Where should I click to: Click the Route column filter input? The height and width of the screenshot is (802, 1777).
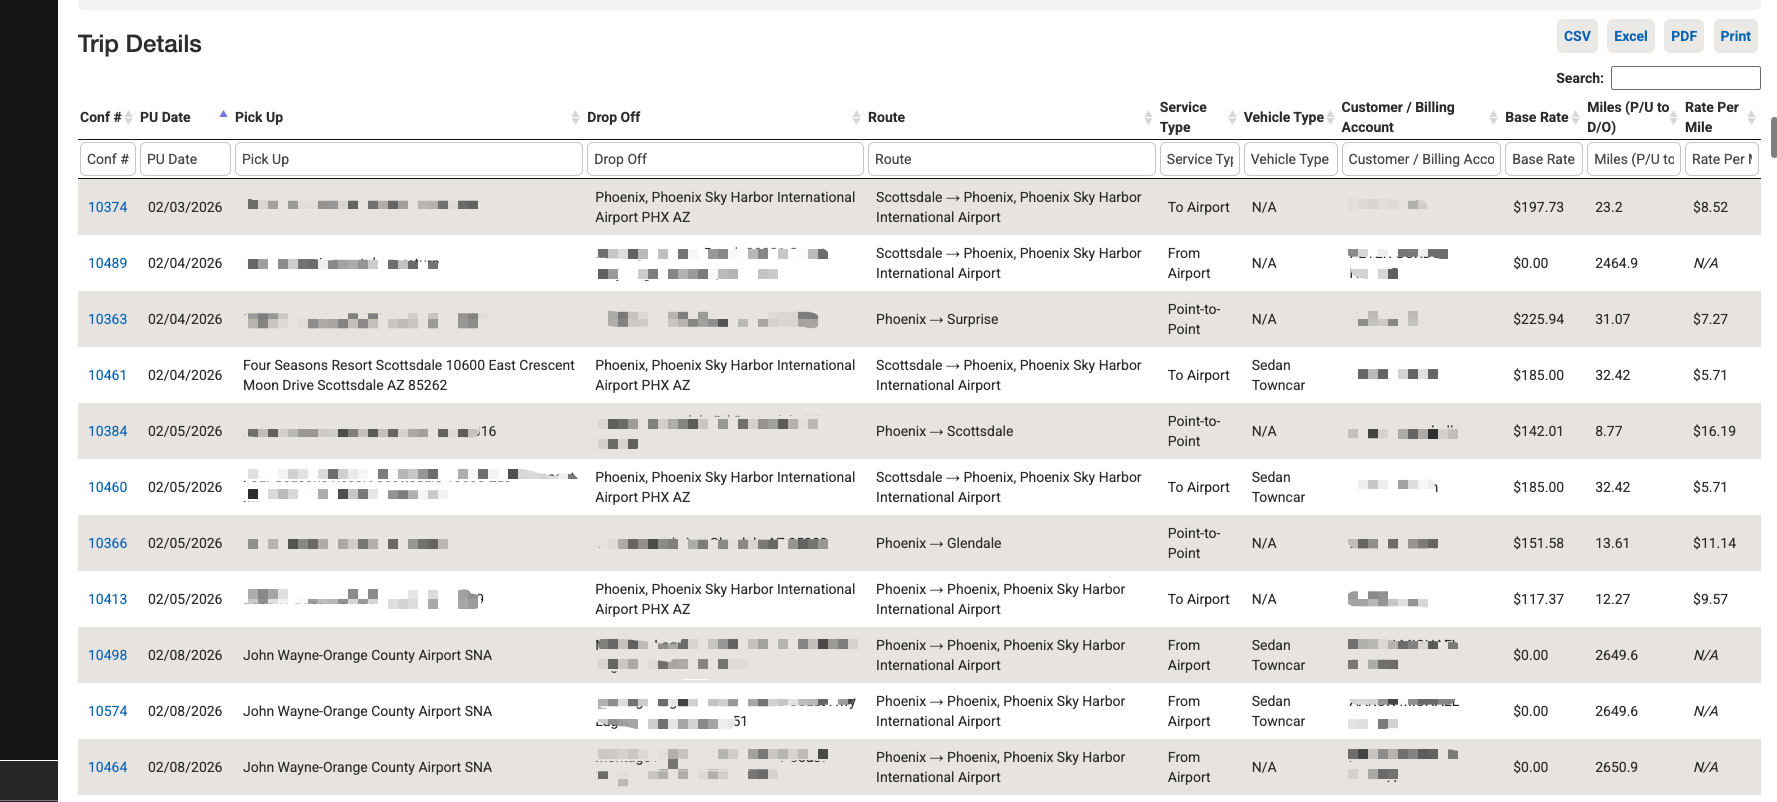1011,159
